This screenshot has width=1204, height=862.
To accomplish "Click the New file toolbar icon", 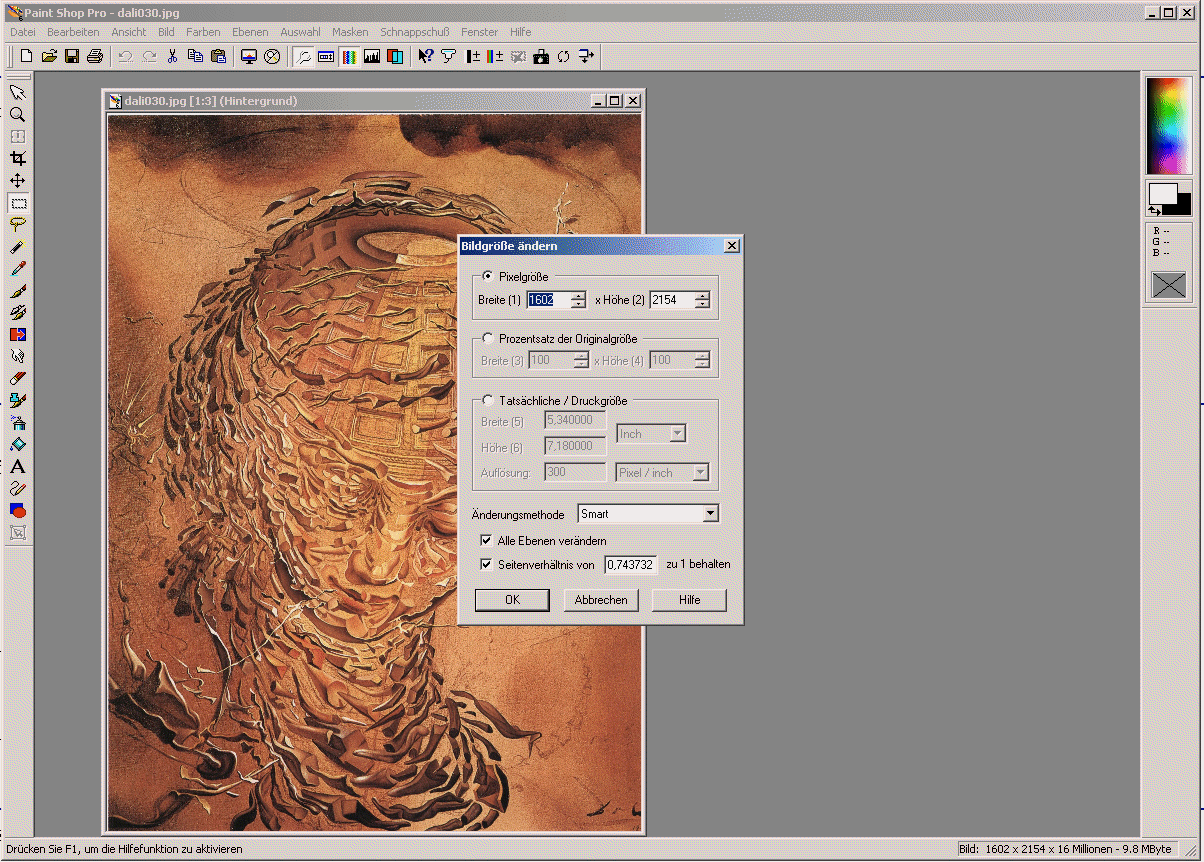I will tap(27, 56).
